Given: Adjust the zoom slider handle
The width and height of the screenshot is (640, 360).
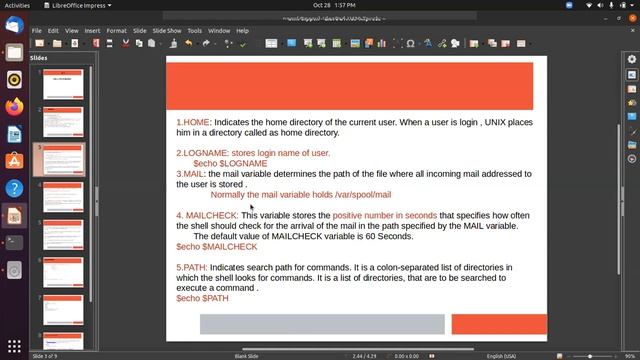Looking at the screenshot, I should coord(590,356).
